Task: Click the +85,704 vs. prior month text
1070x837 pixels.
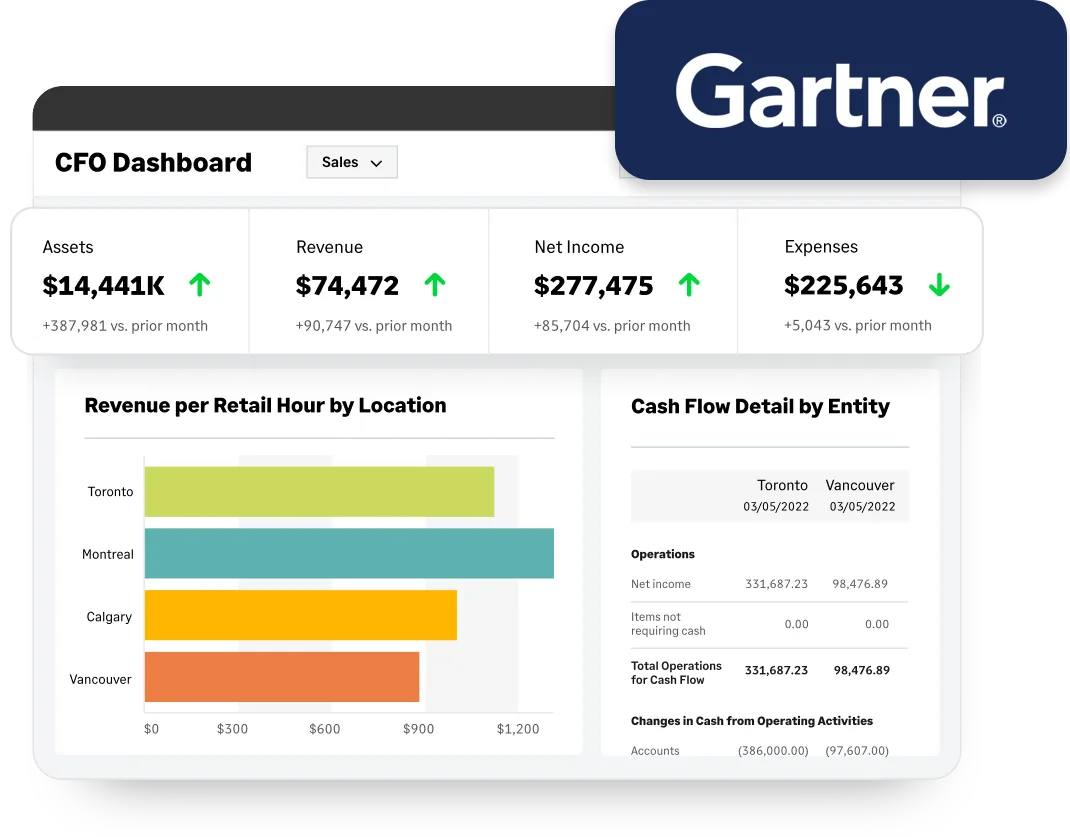Action: [x=612, y=326]
